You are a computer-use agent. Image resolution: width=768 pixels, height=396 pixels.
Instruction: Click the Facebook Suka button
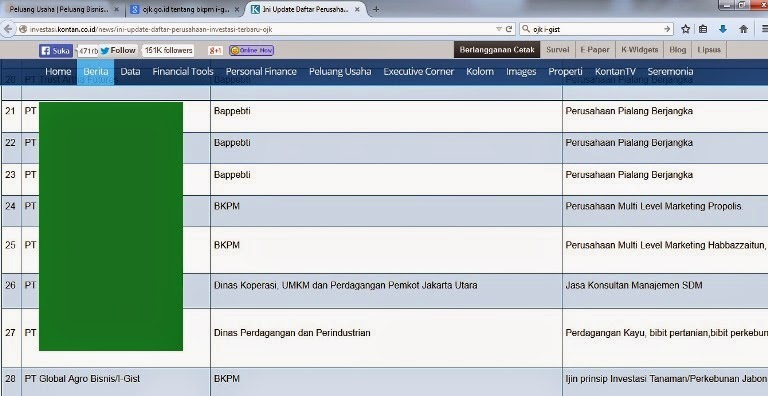[x=56, y=50]
